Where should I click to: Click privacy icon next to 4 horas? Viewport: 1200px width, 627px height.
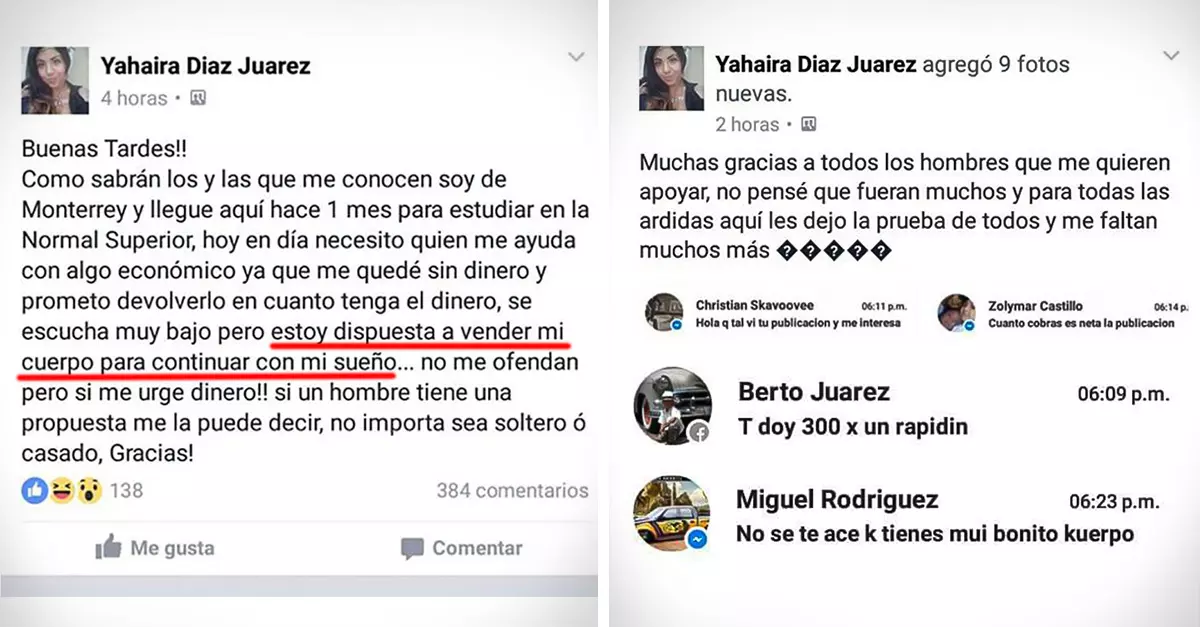click(x=198, y=98)
